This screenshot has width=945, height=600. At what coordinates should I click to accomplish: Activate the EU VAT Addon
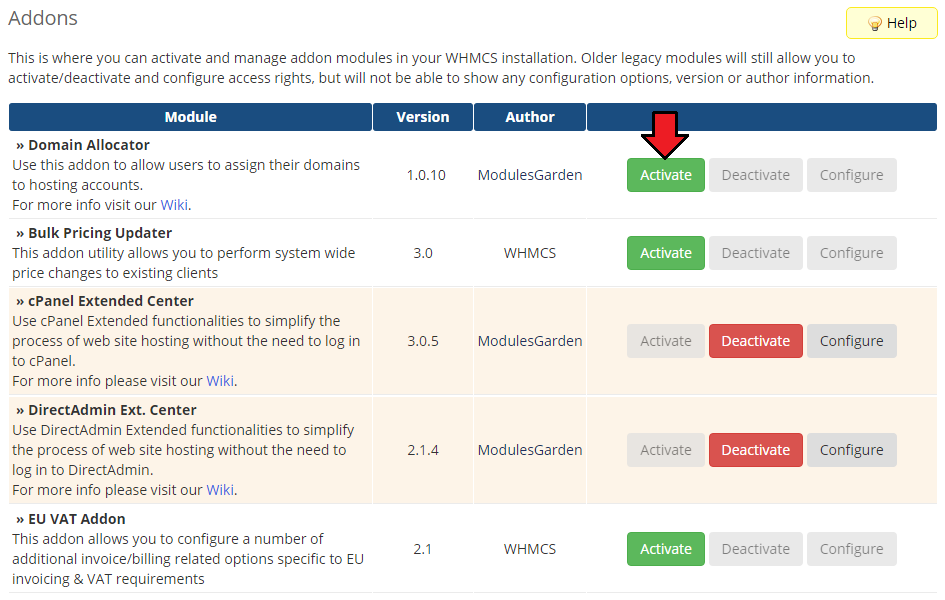(665, 549)
